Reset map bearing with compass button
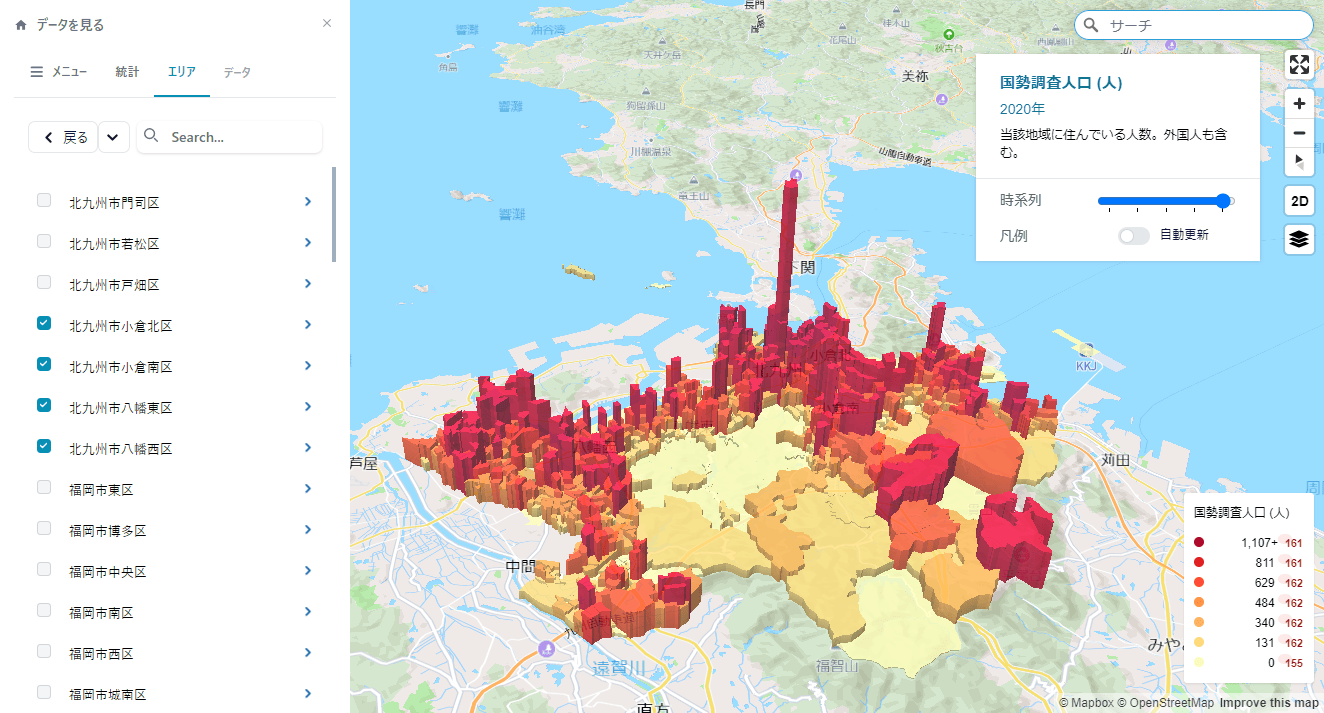Viewport: 1324px width, 713px height. tap(1299, 161)
